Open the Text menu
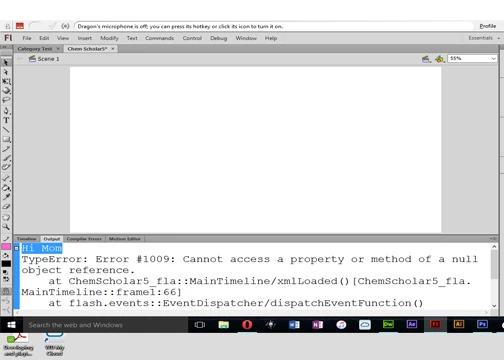504x360 pixels. coord(132,38)
